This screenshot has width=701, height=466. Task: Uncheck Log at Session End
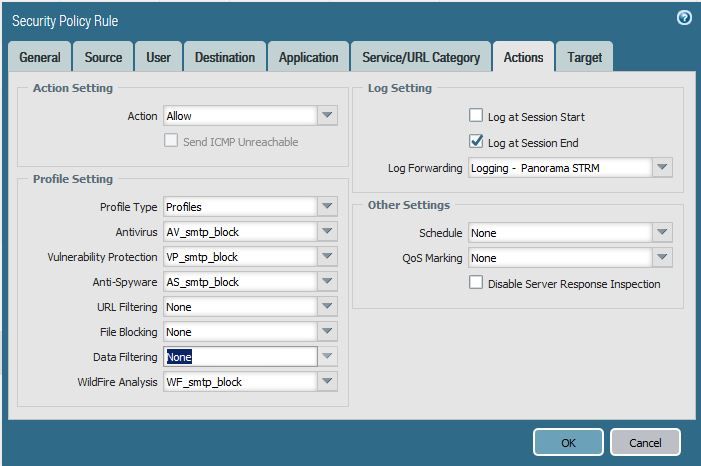(x=477, y=142)
